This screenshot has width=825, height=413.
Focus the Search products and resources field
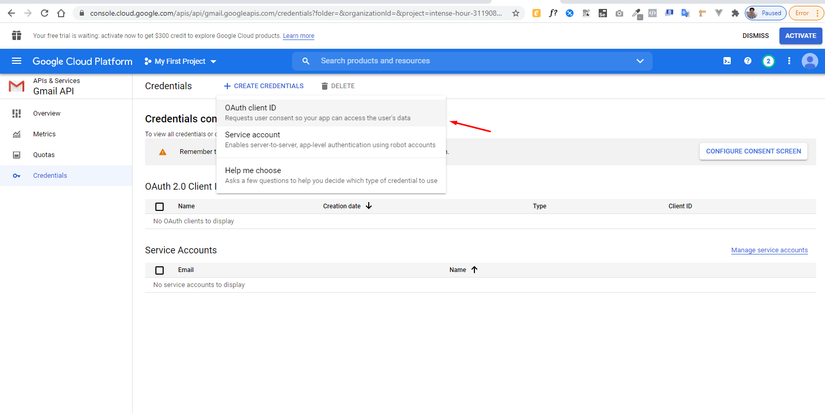click(471, 61)
